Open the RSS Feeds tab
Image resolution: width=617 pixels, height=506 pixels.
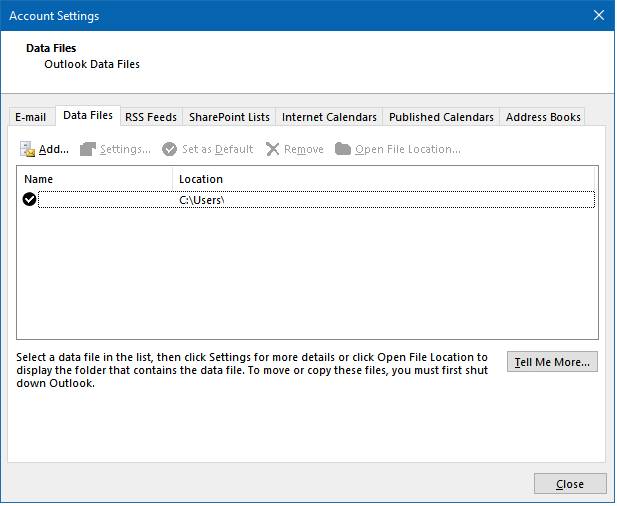tap(151, 117)
